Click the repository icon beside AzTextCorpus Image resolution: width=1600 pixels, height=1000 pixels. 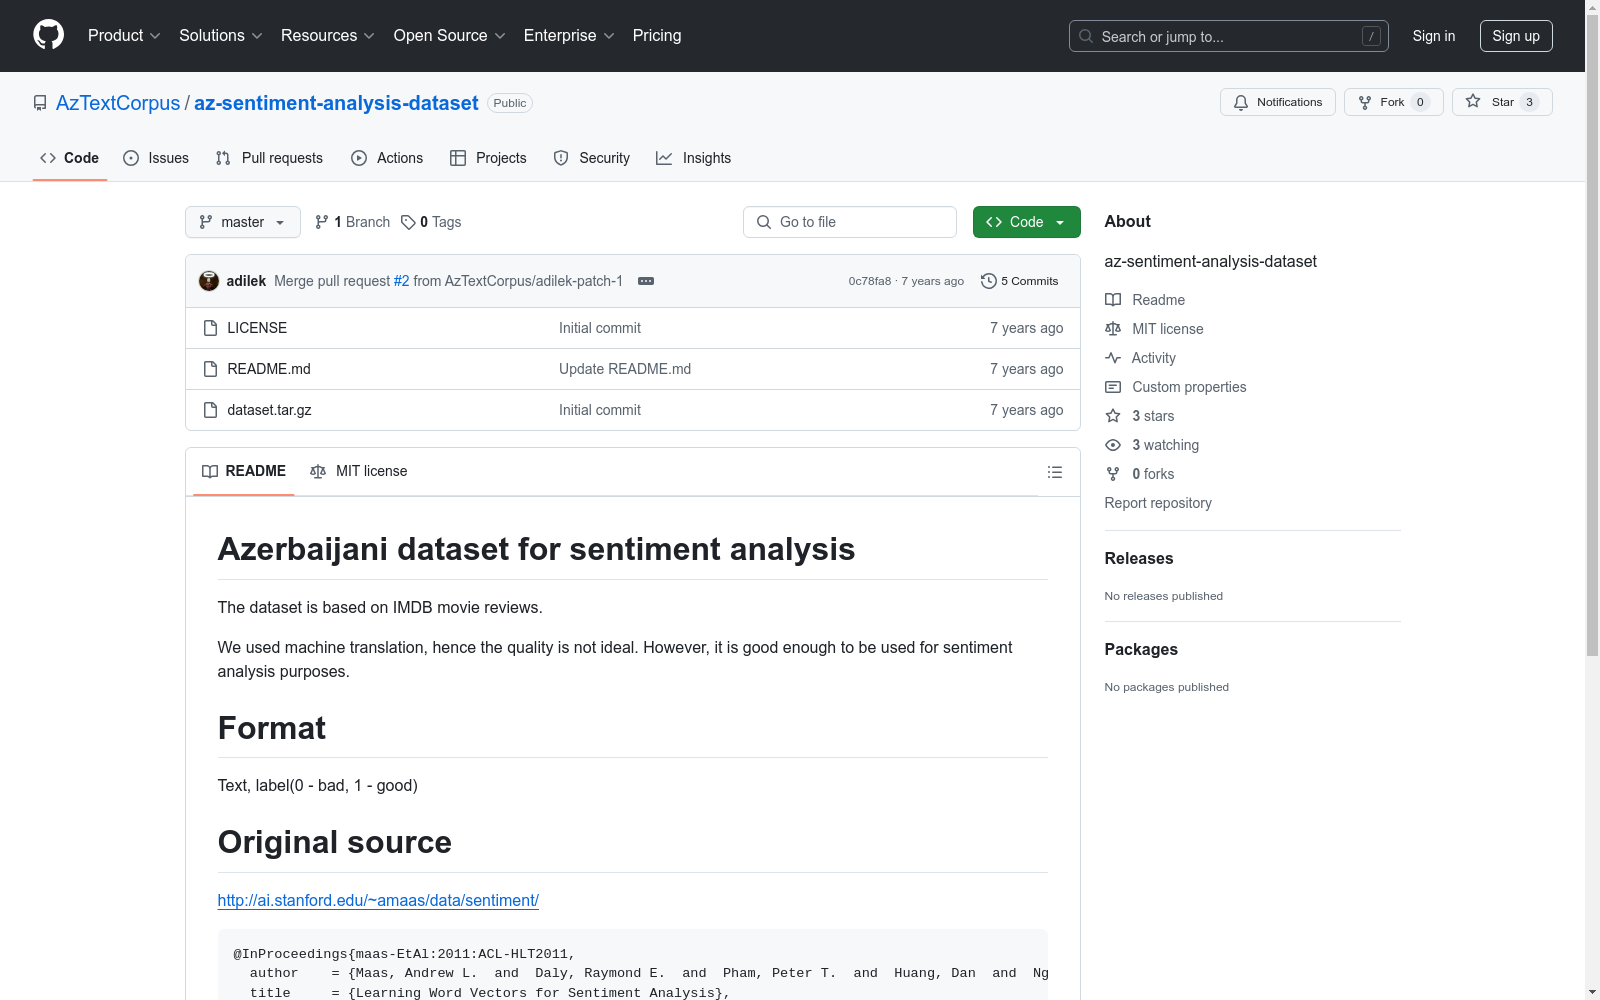point(40,103)
